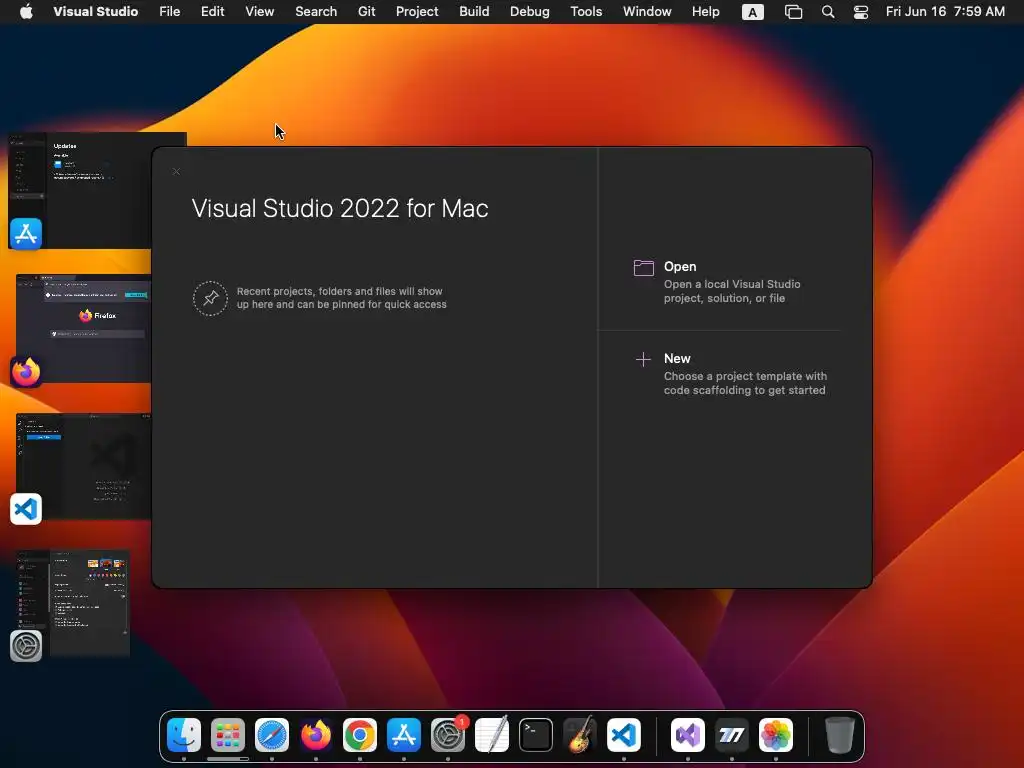Click the Stage Manager menu bar icon
1024x768 pixels.
coord(793,12)
